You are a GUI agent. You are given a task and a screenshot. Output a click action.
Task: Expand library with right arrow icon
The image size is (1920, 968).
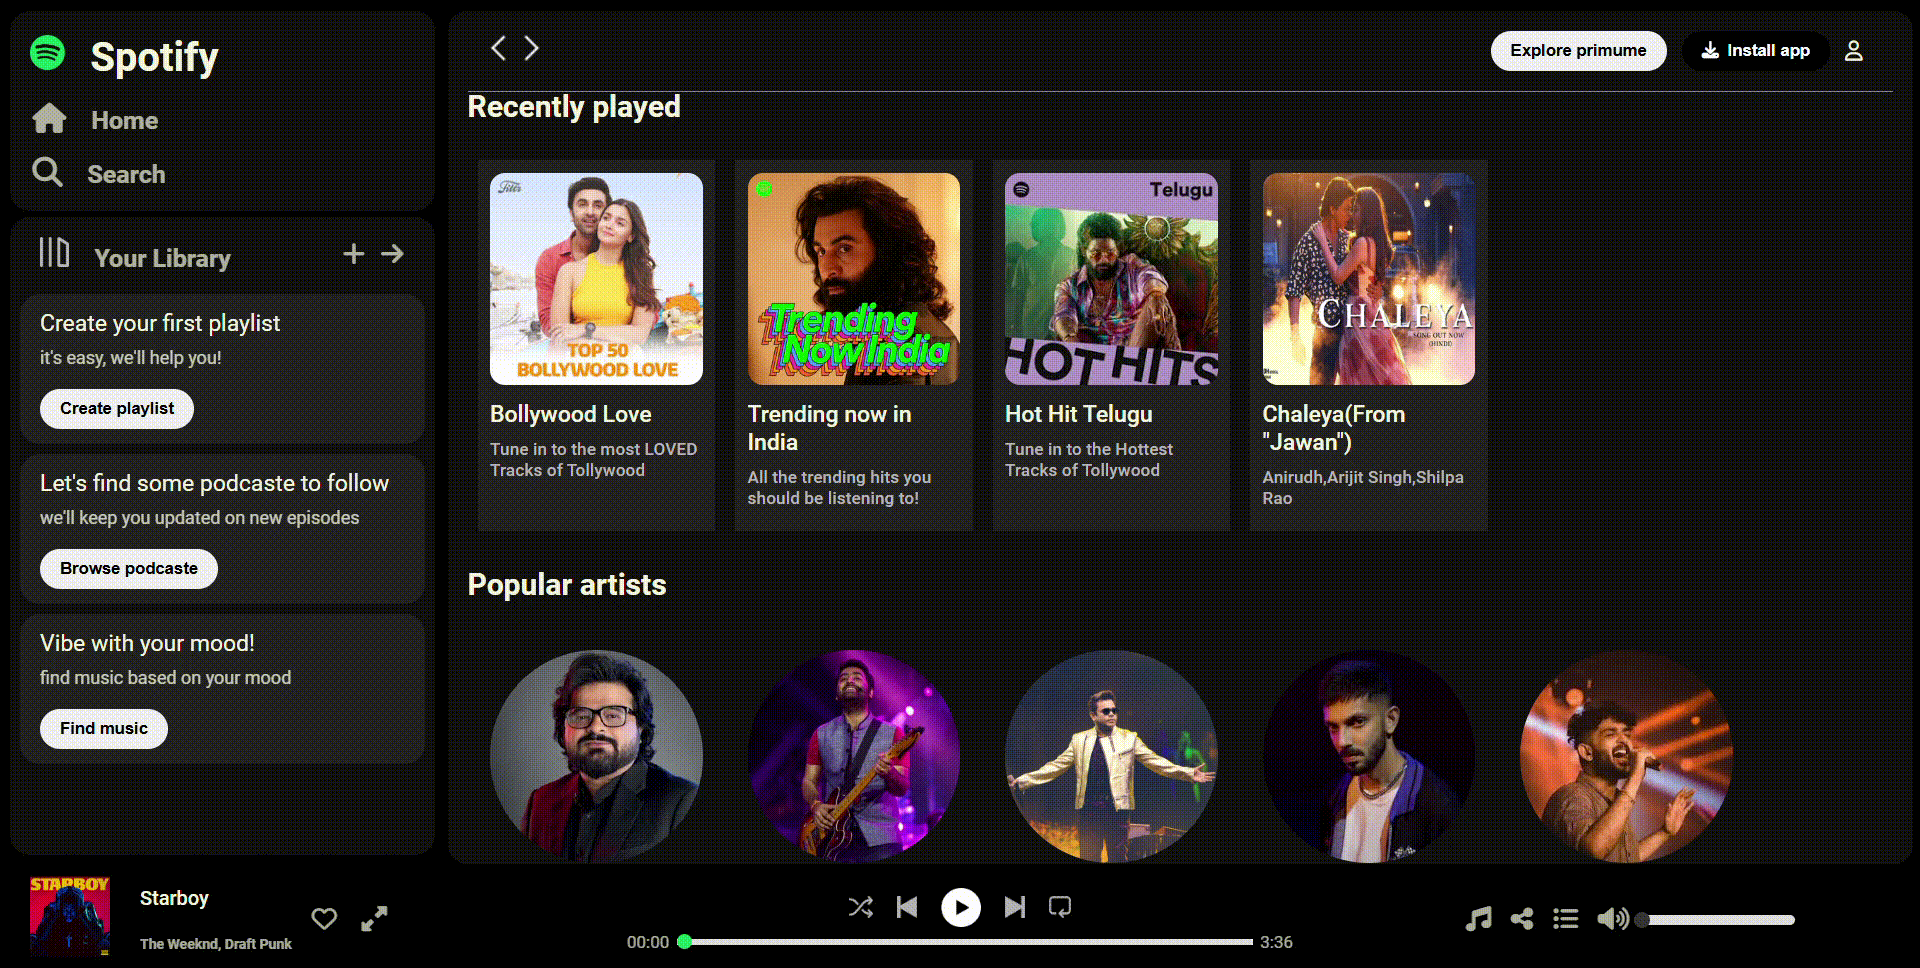pos(392,254)
